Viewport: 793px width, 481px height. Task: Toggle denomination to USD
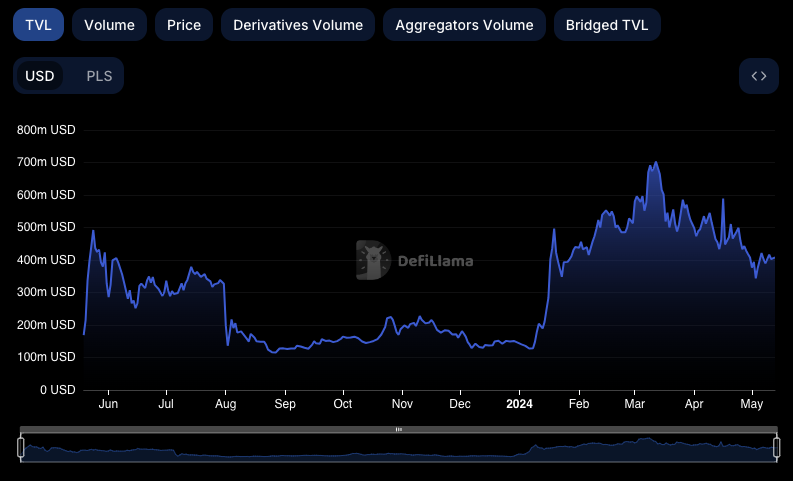pyautogui.click(x=40, y=76)
